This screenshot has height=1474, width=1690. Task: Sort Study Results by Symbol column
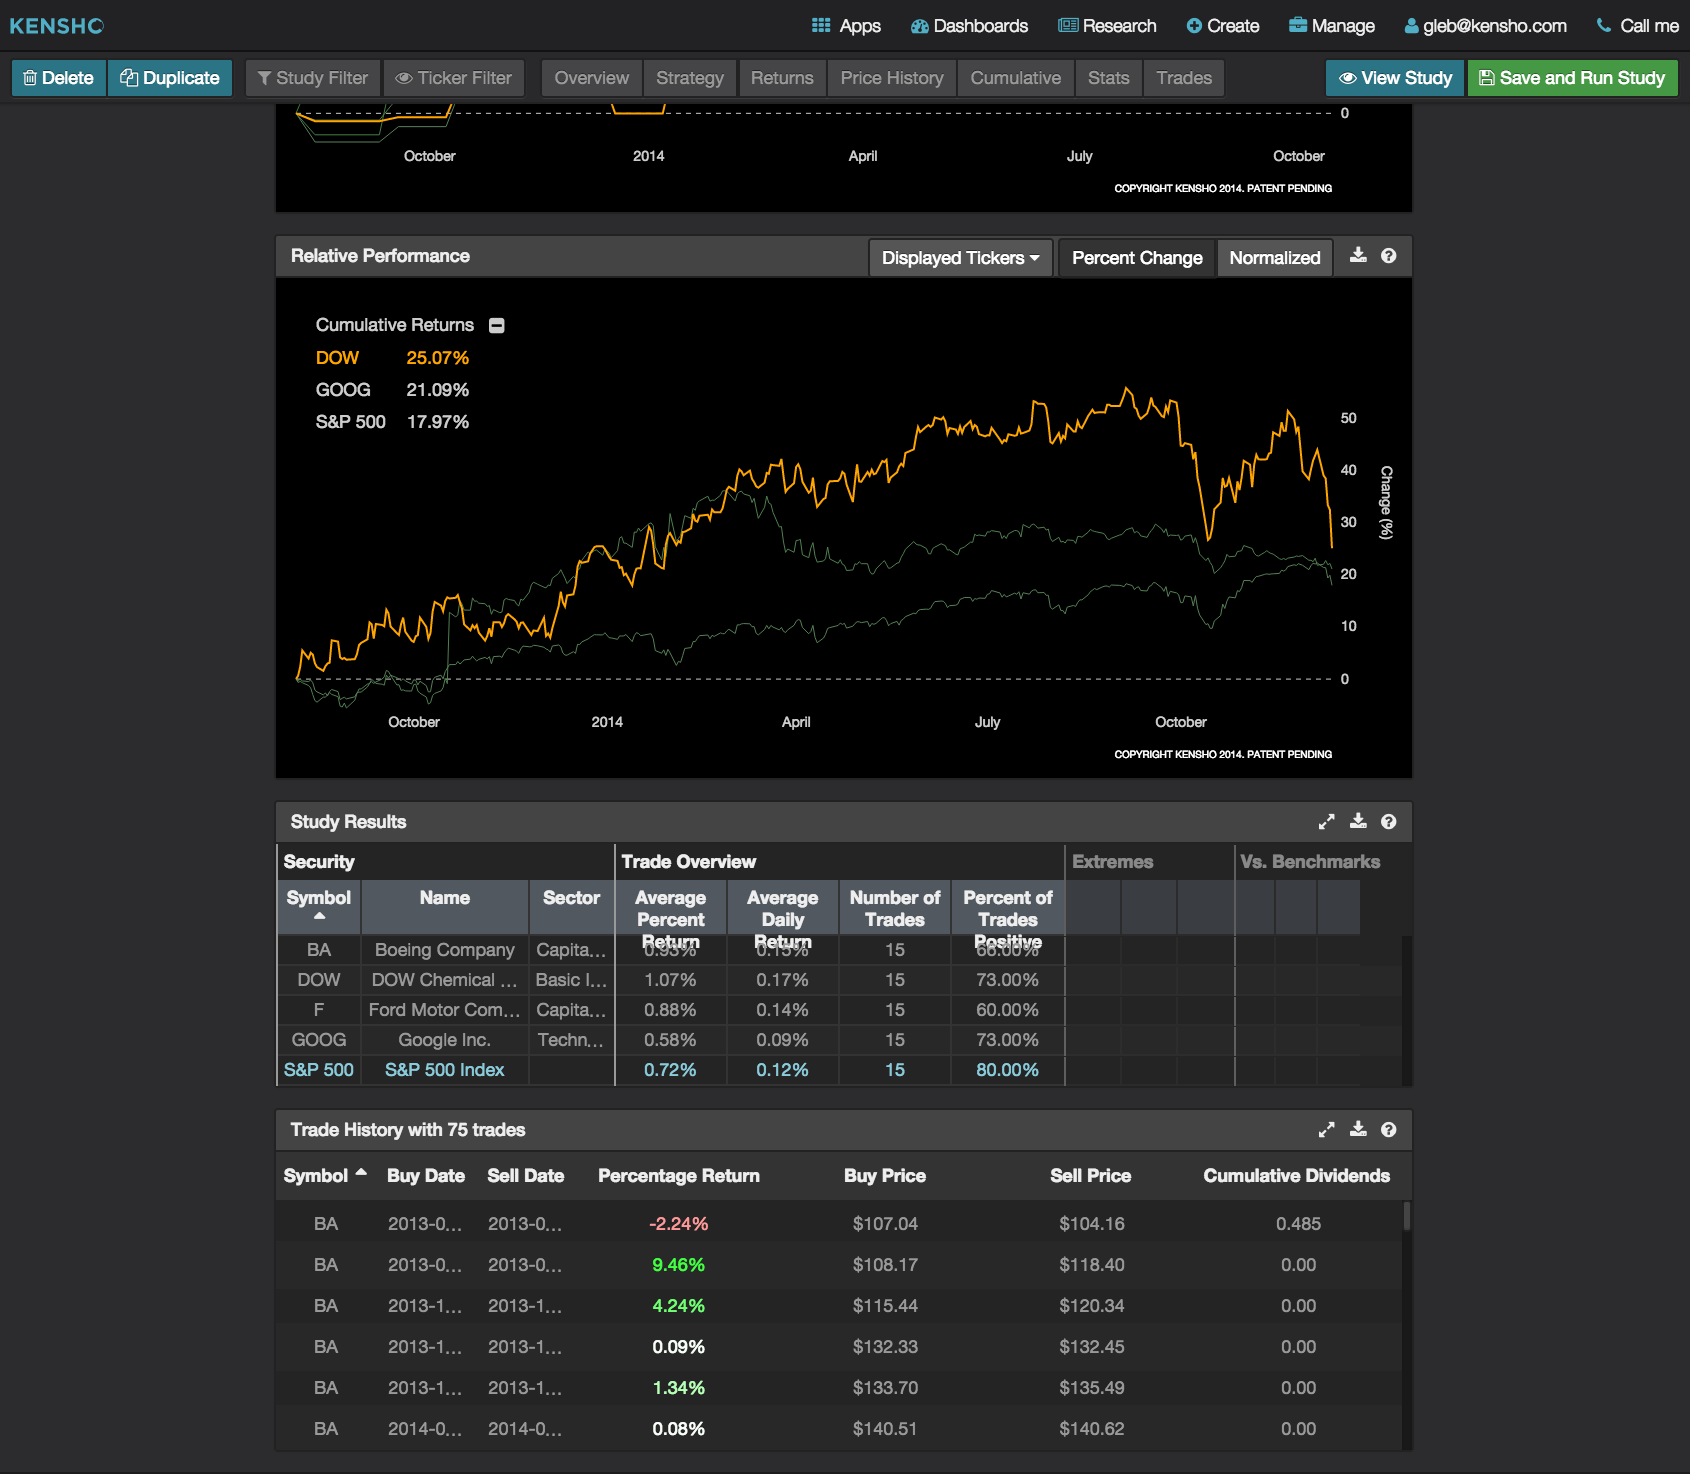(x=319, y=907)
